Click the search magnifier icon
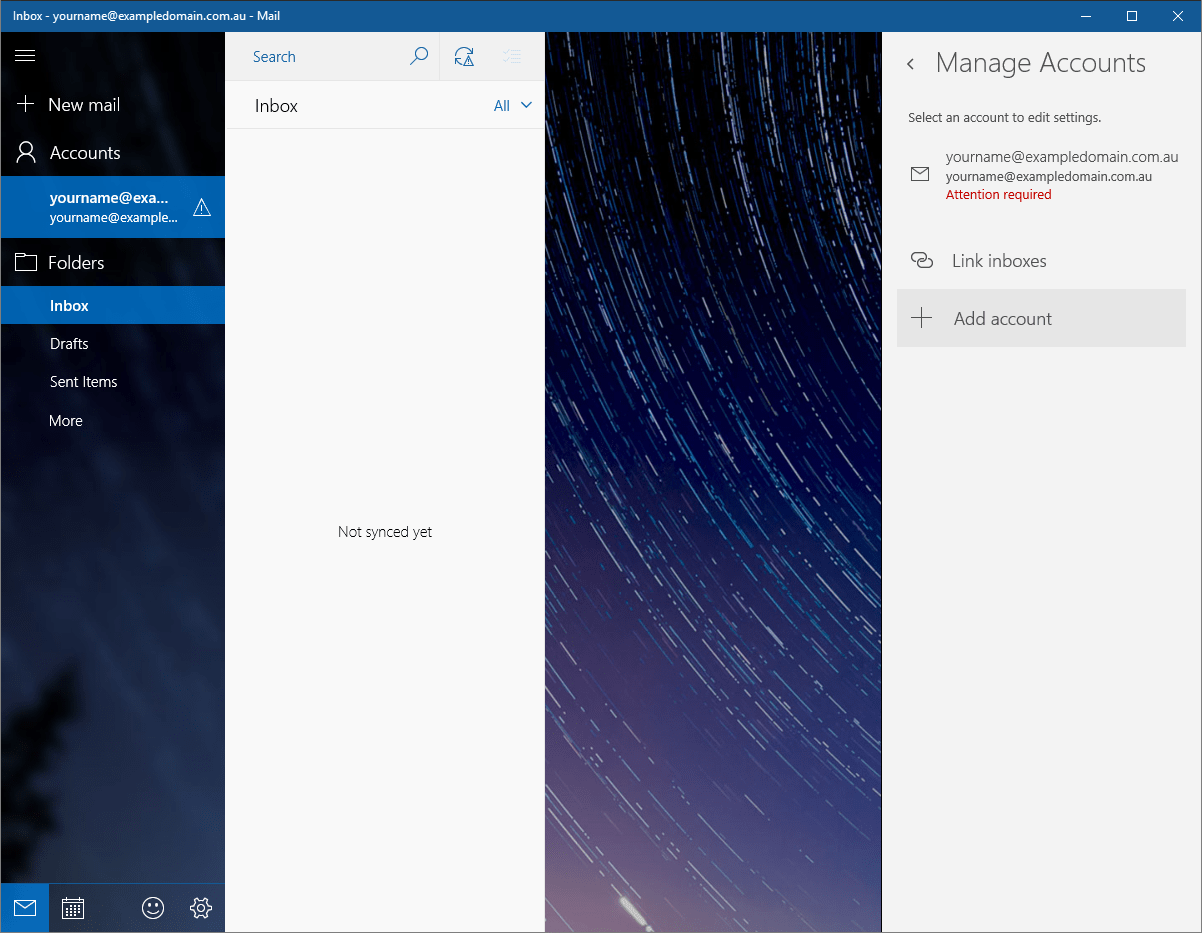1202x933 pixels. click(419, 57)
